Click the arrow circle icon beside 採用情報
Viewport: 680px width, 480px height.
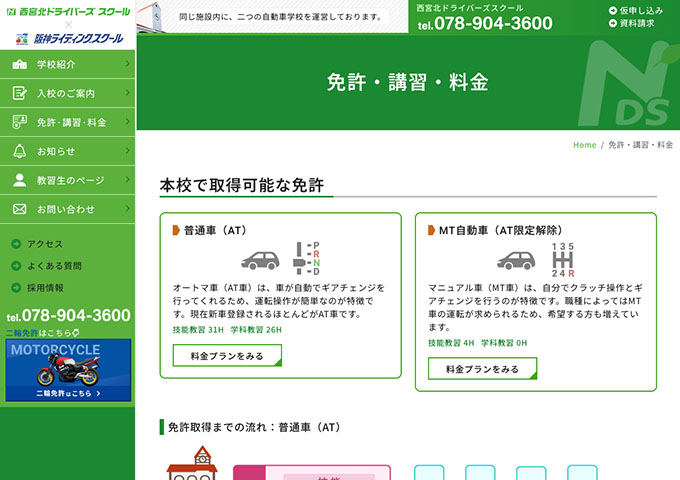(16, 287)
